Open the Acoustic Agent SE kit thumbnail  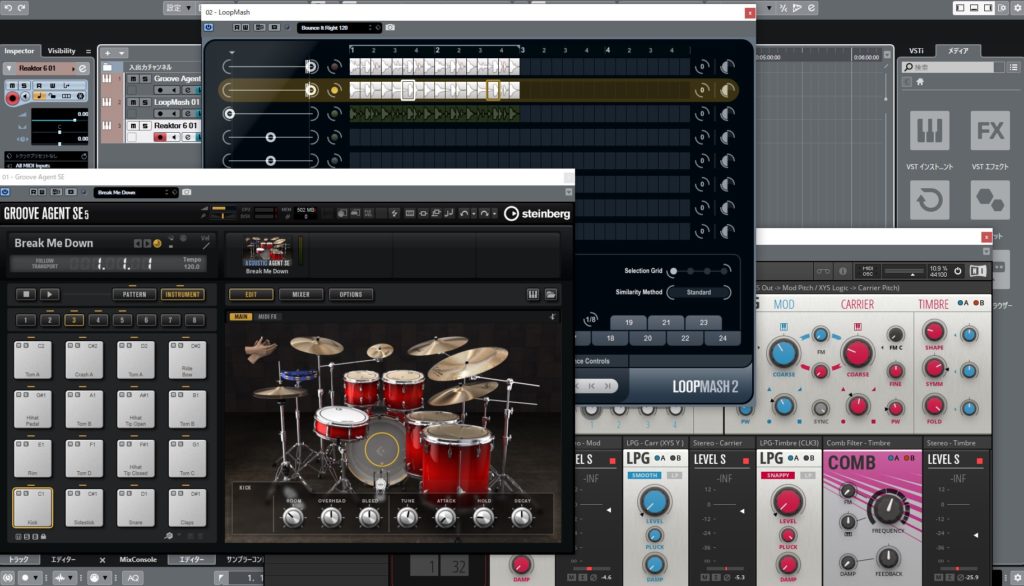tap(267, 253)
